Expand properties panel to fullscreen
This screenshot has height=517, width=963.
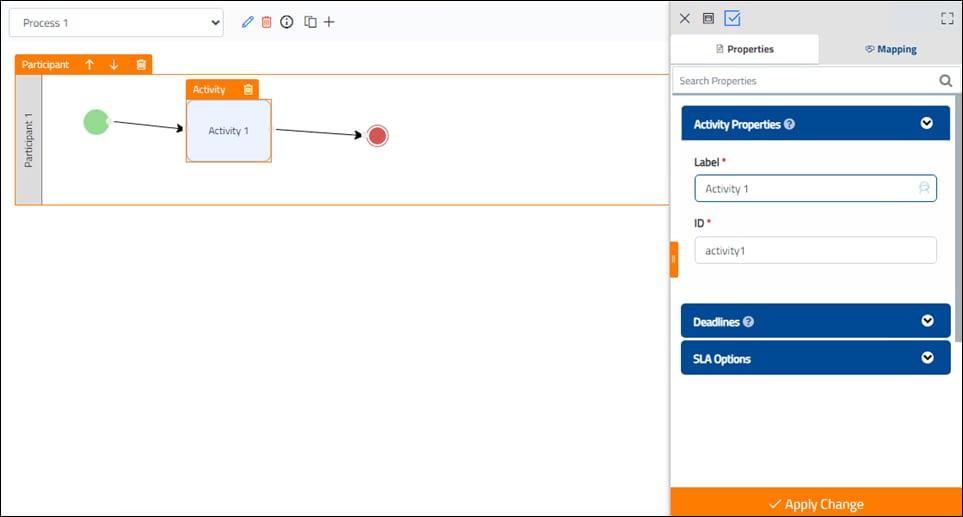(x=947, y=18)
